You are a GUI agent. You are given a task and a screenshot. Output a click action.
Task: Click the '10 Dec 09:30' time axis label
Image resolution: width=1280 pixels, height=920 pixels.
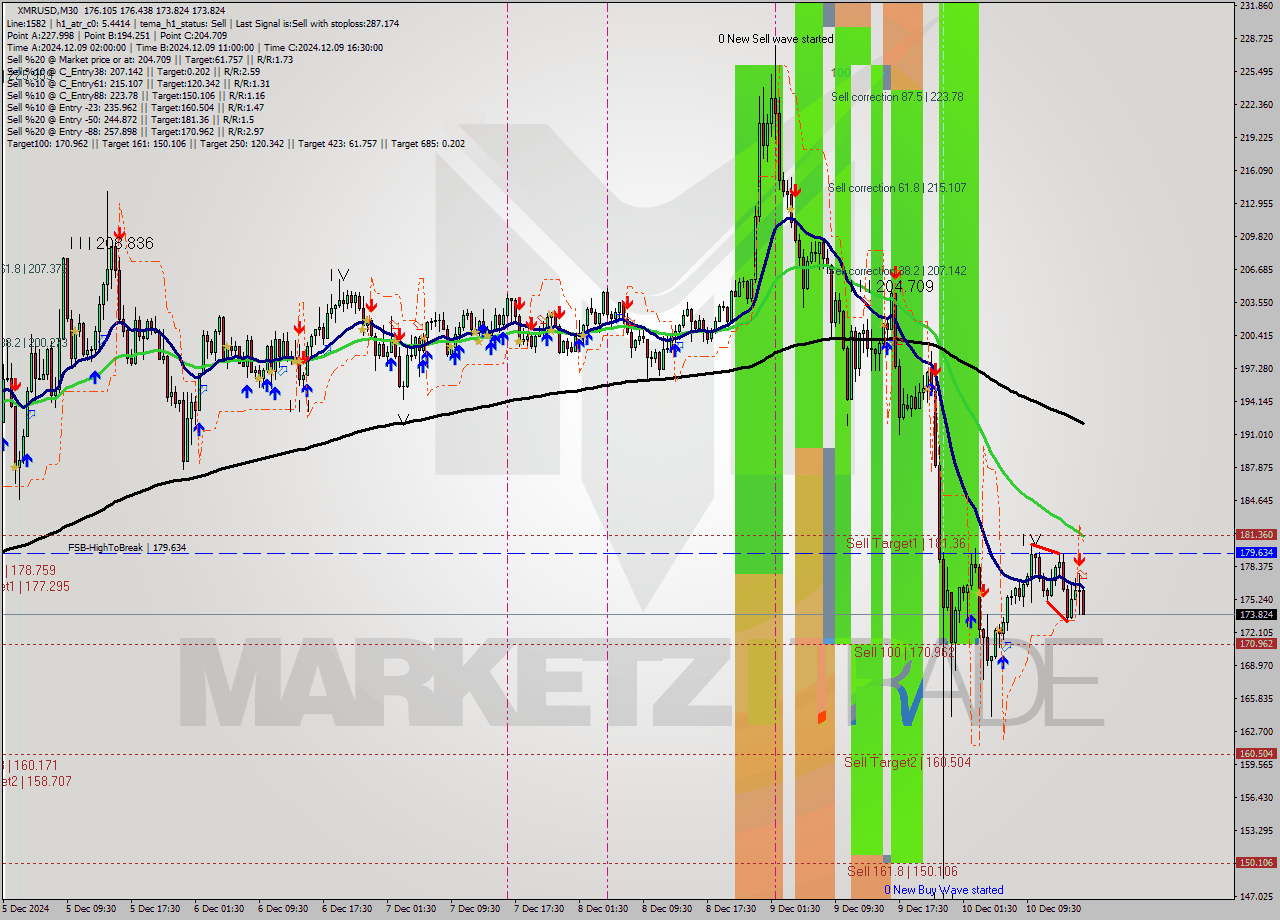(1054, 909)
